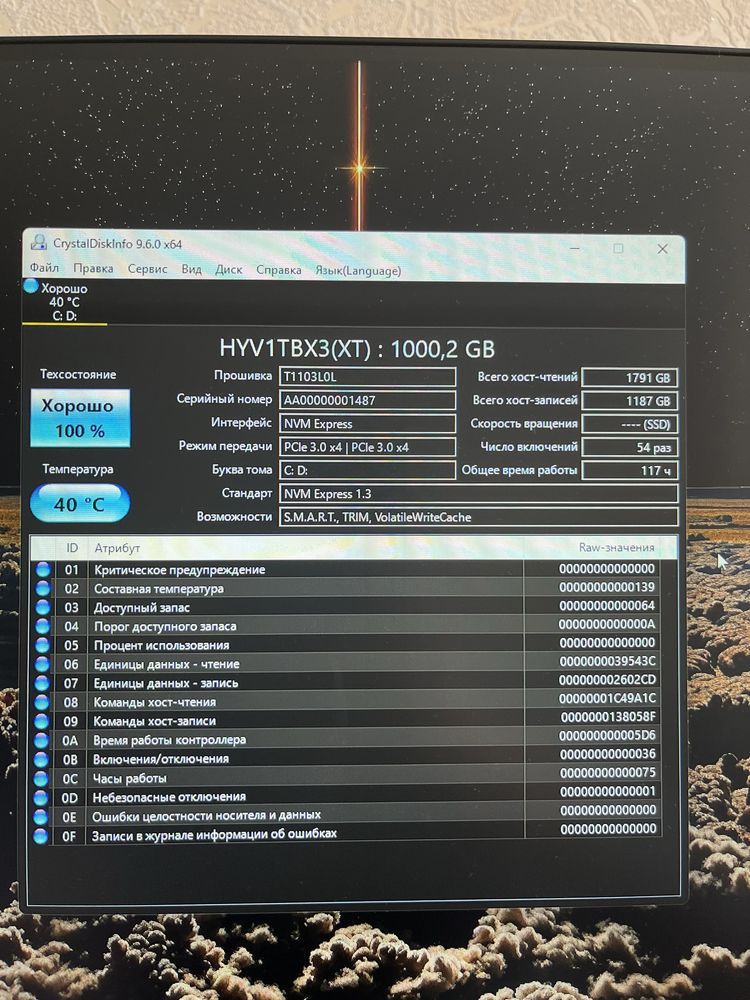Open the Диск menu
The width and height of the screenshot is (750, 1000).
[x=228, y=270]
